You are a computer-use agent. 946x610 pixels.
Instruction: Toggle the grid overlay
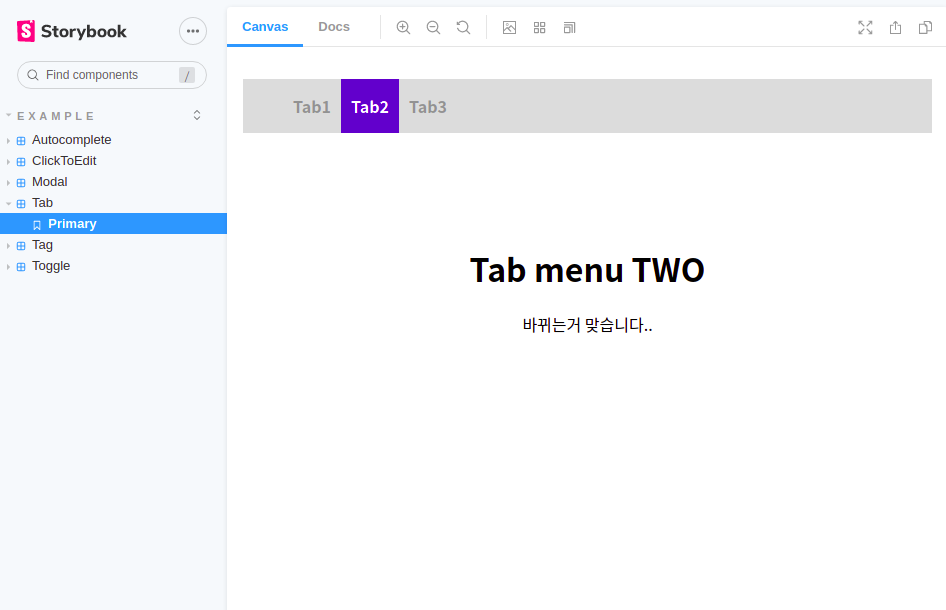539,28
